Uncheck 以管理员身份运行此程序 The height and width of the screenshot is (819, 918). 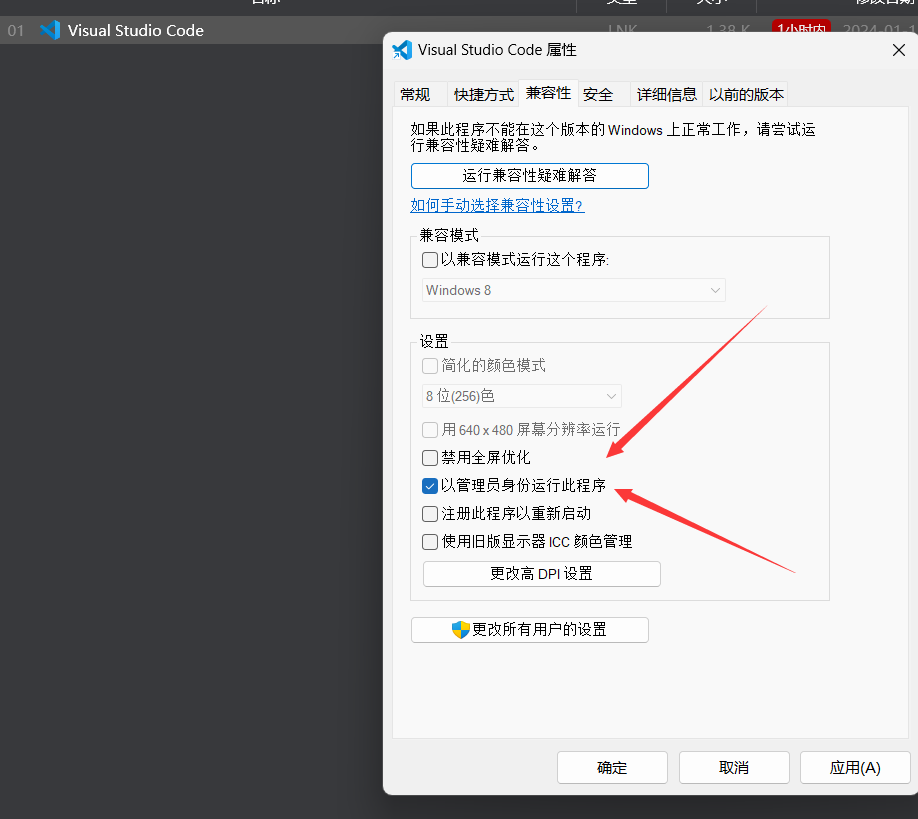pyautogui.click(x=430, y=486)
